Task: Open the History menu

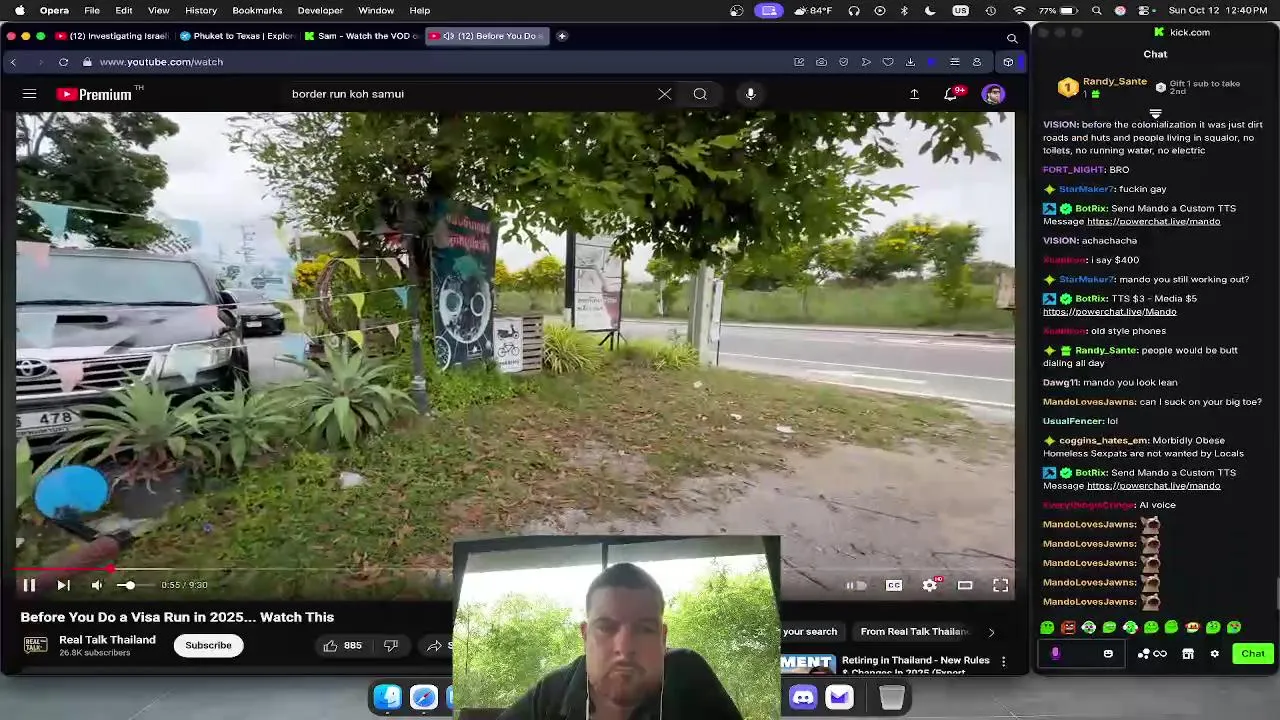Action: pos(201,11)
